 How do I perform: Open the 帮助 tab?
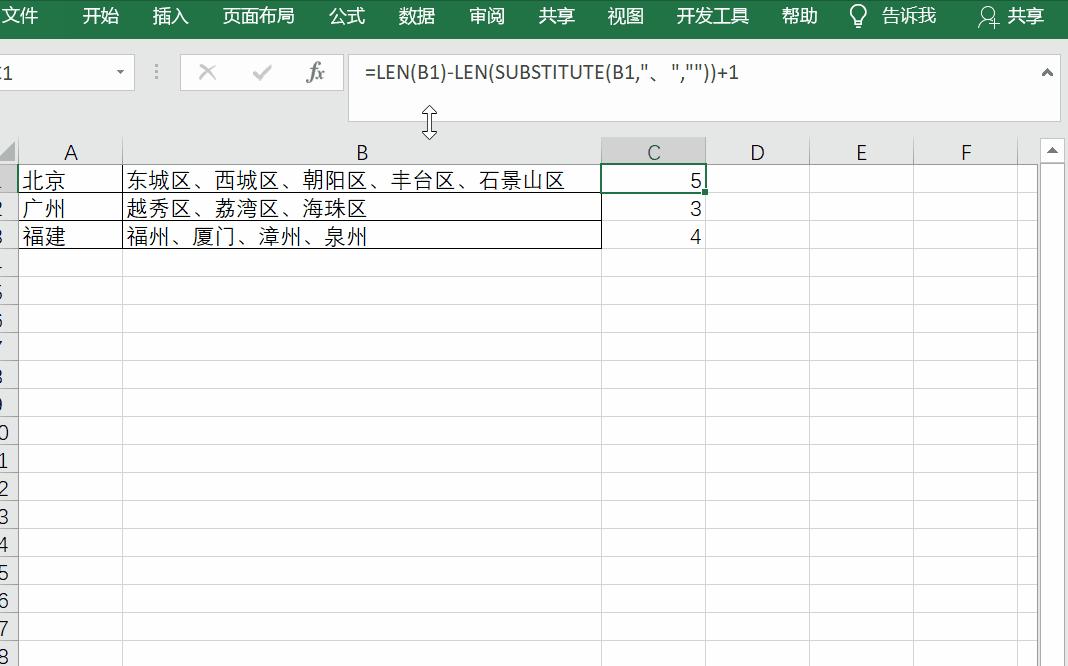799,16
